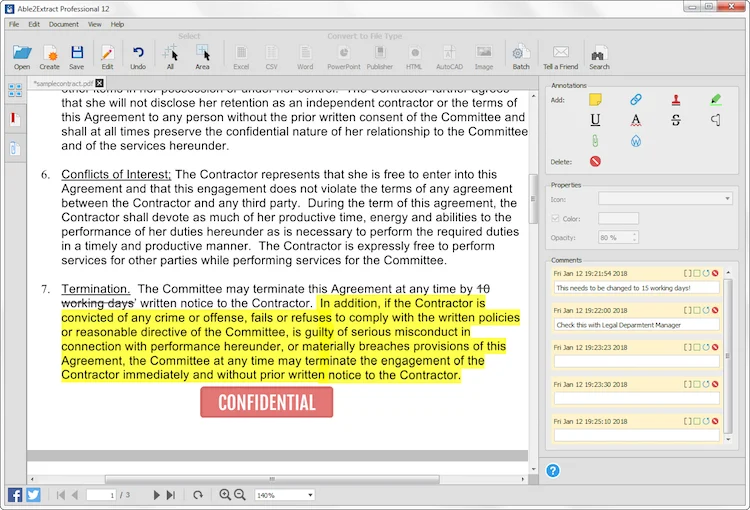Open the Batch conversion tool
Image resolution: width=750 pixels, height=510 pixels.
pos(521,56)
